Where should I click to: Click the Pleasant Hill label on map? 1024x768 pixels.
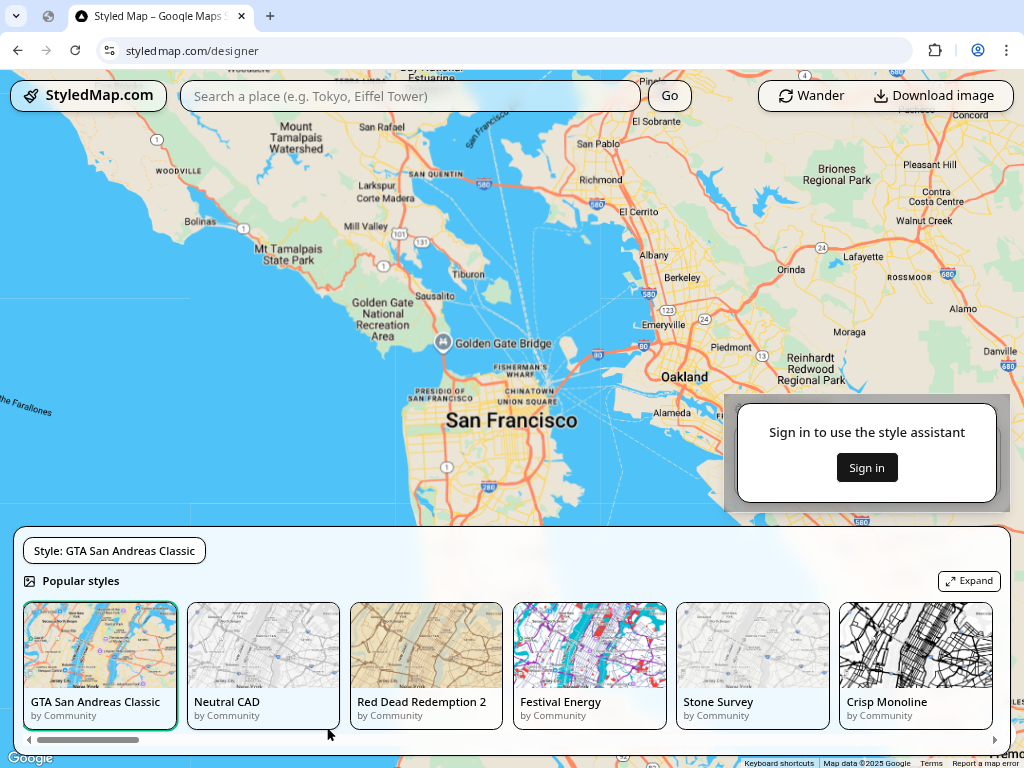click(x=929, y=165)
